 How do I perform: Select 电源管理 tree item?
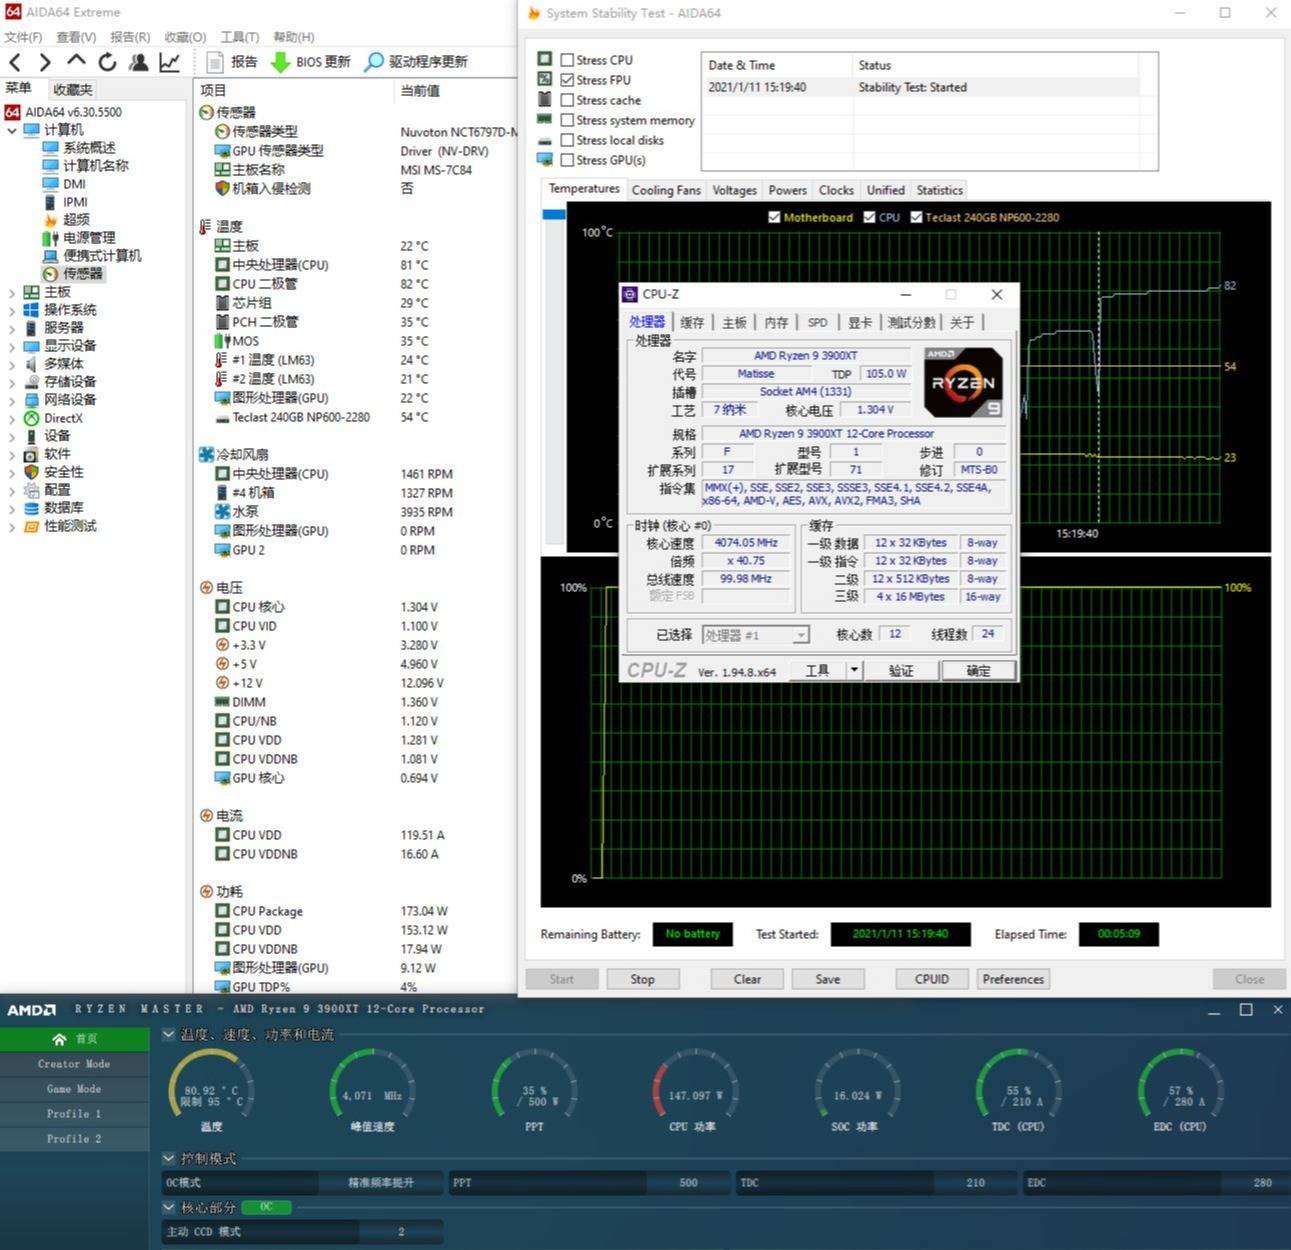pyautogui.click(x=89, y=237)
